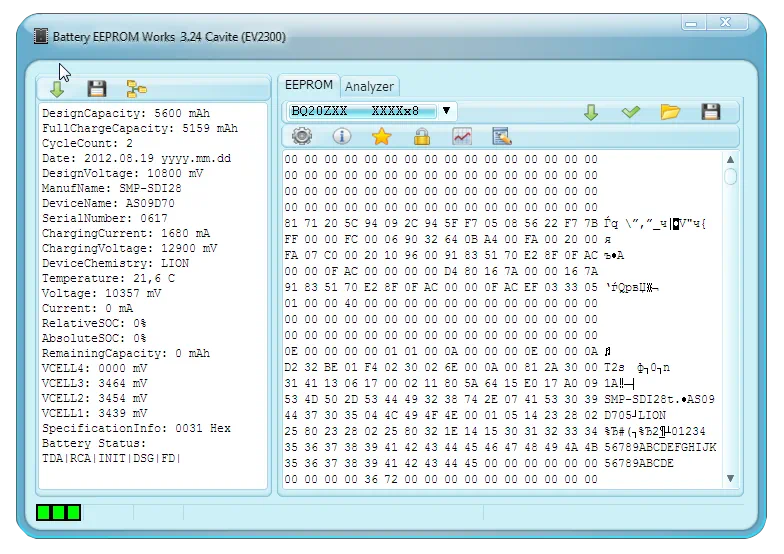Open file with the yellow folder icon

click(x=670, y=112)
